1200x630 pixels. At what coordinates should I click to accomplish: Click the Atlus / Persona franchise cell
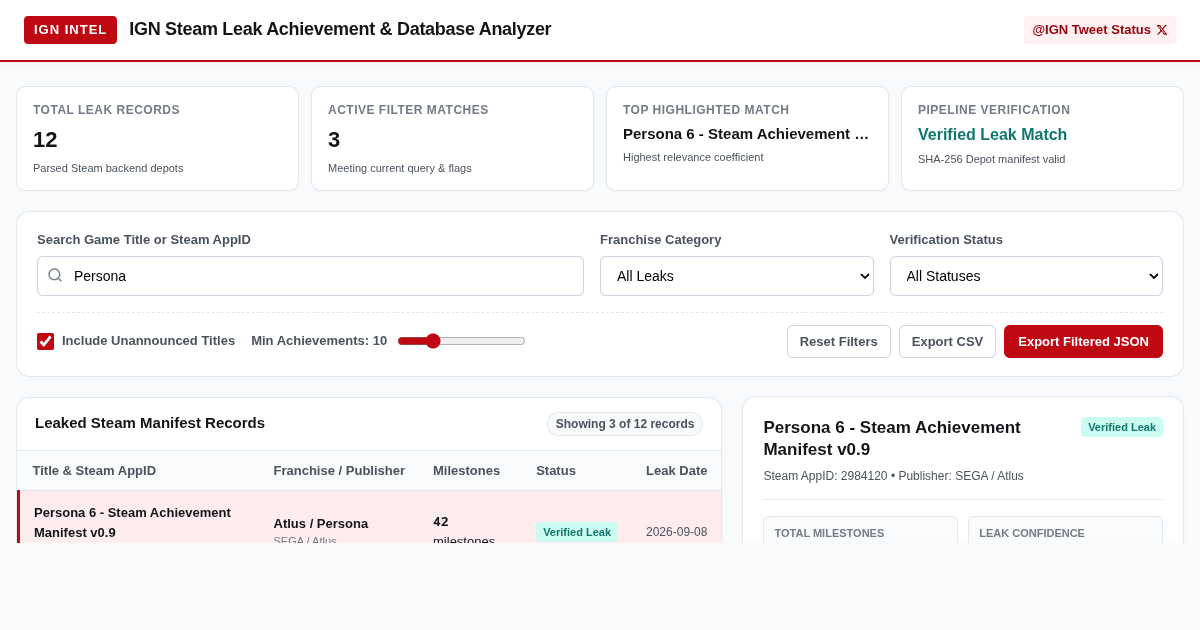pos(320,523)
